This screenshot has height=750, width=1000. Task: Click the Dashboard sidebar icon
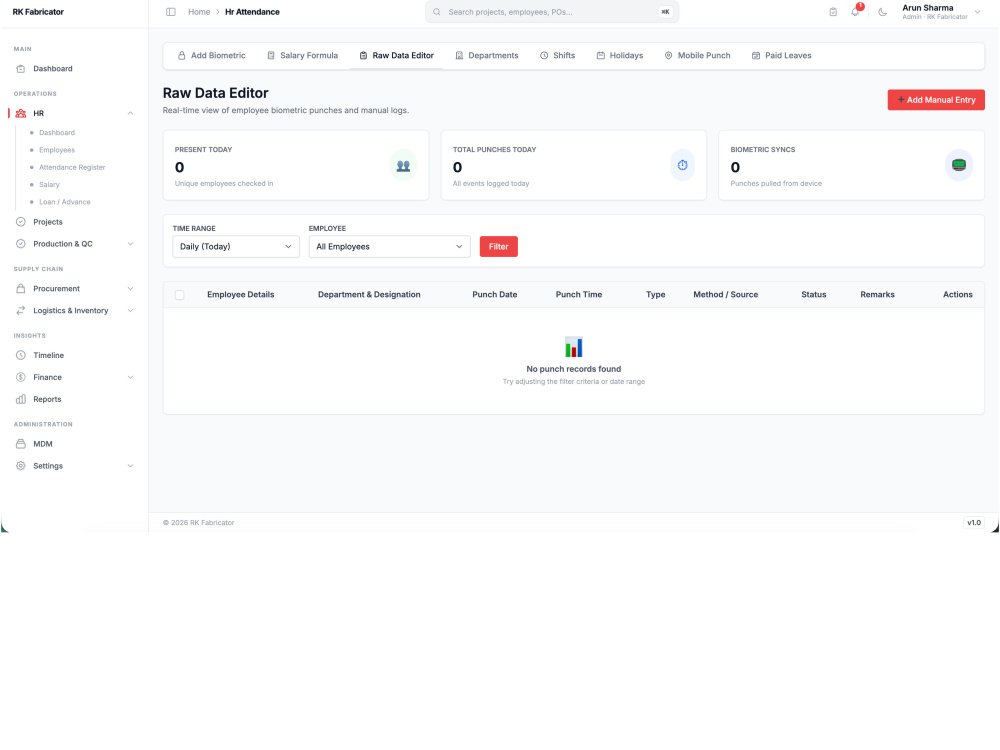(20, 68)
